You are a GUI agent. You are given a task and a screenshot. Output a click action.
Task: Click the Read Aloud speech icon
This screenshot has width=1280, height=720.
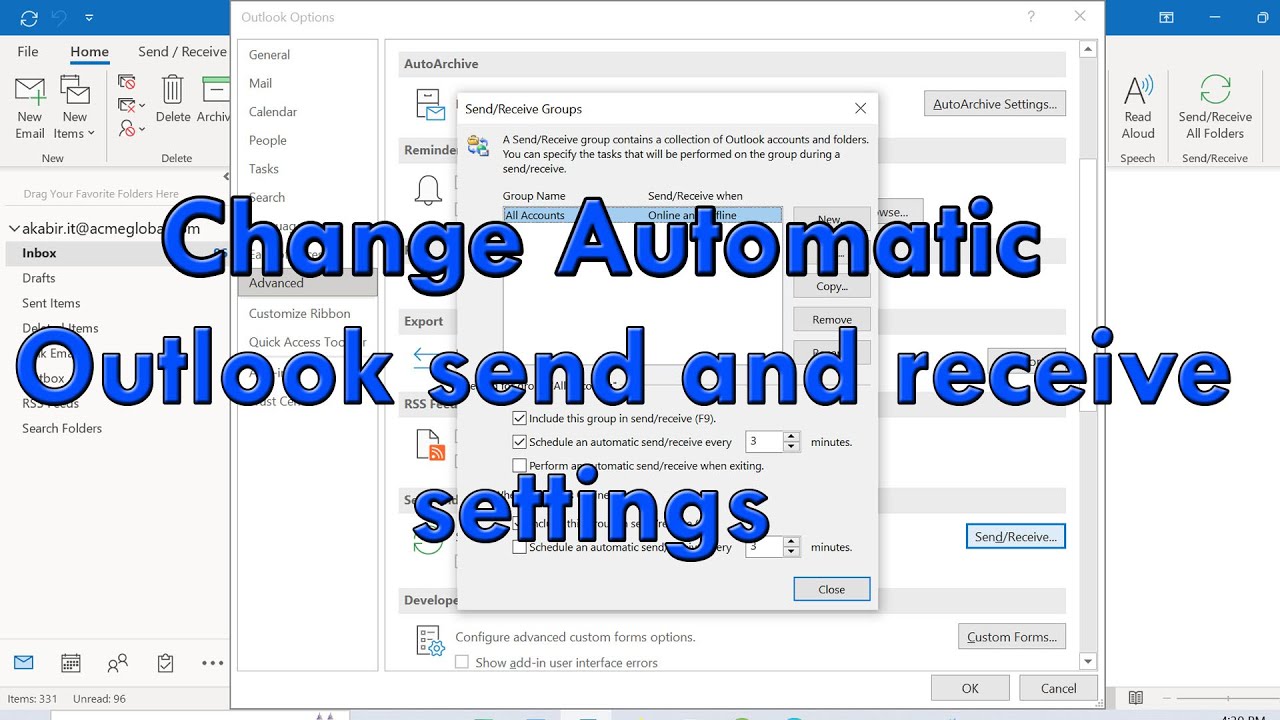[x=1138, y=108]
